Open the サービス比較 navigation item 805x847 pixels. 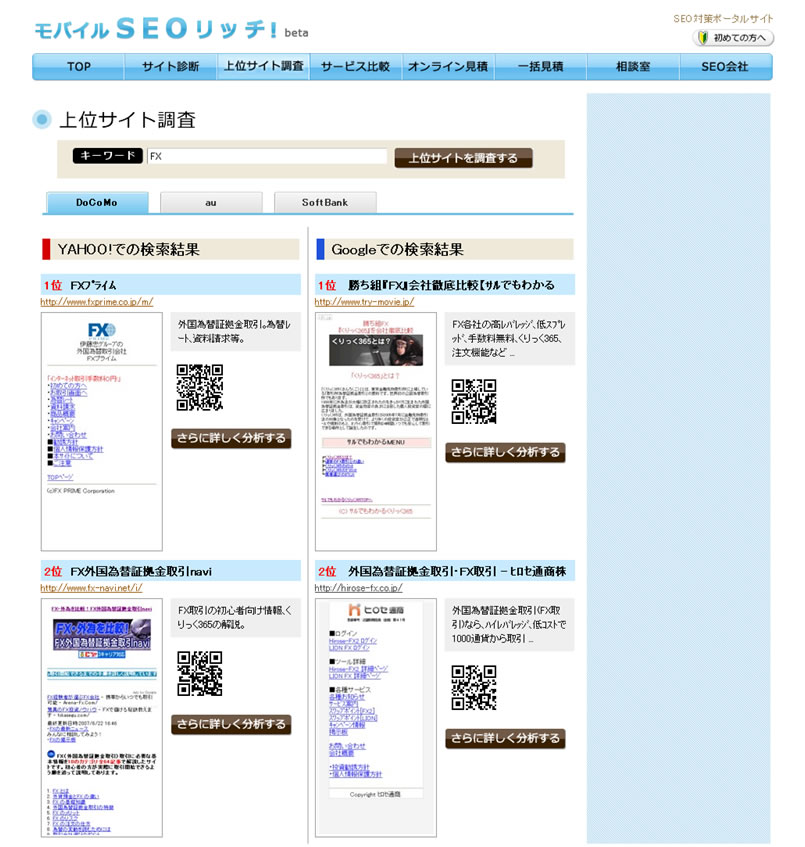(x=355, y=67)
